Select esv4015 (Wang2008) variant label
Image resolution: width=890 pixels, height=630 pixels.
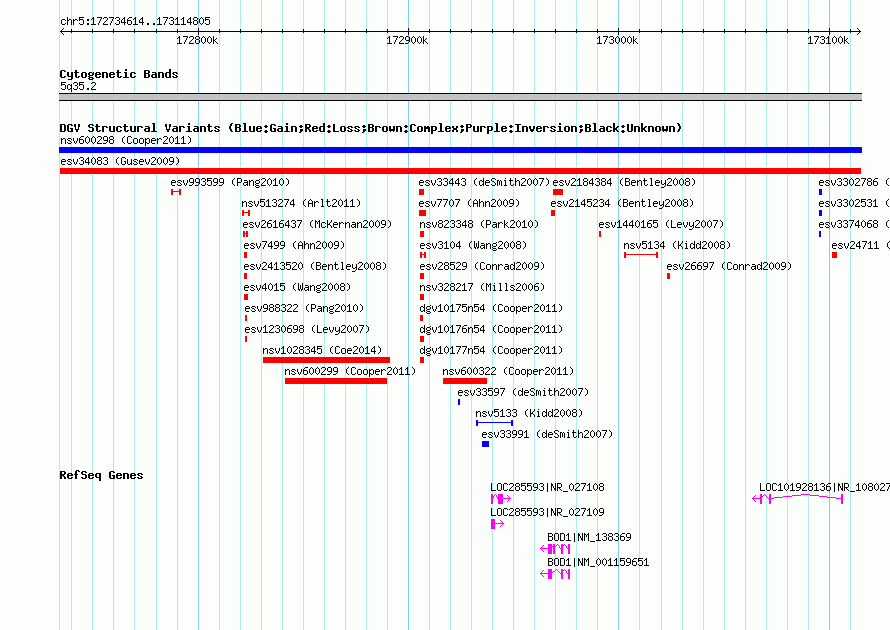click(x=297, y=287)
